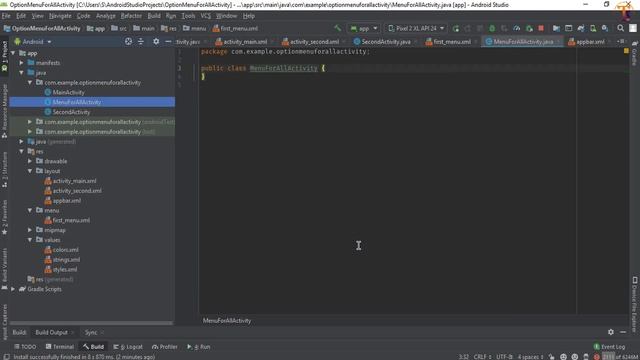This screenshot has height=360, width=640.
Task: Open the Android project view dropdown
Action: click(33, 41)
